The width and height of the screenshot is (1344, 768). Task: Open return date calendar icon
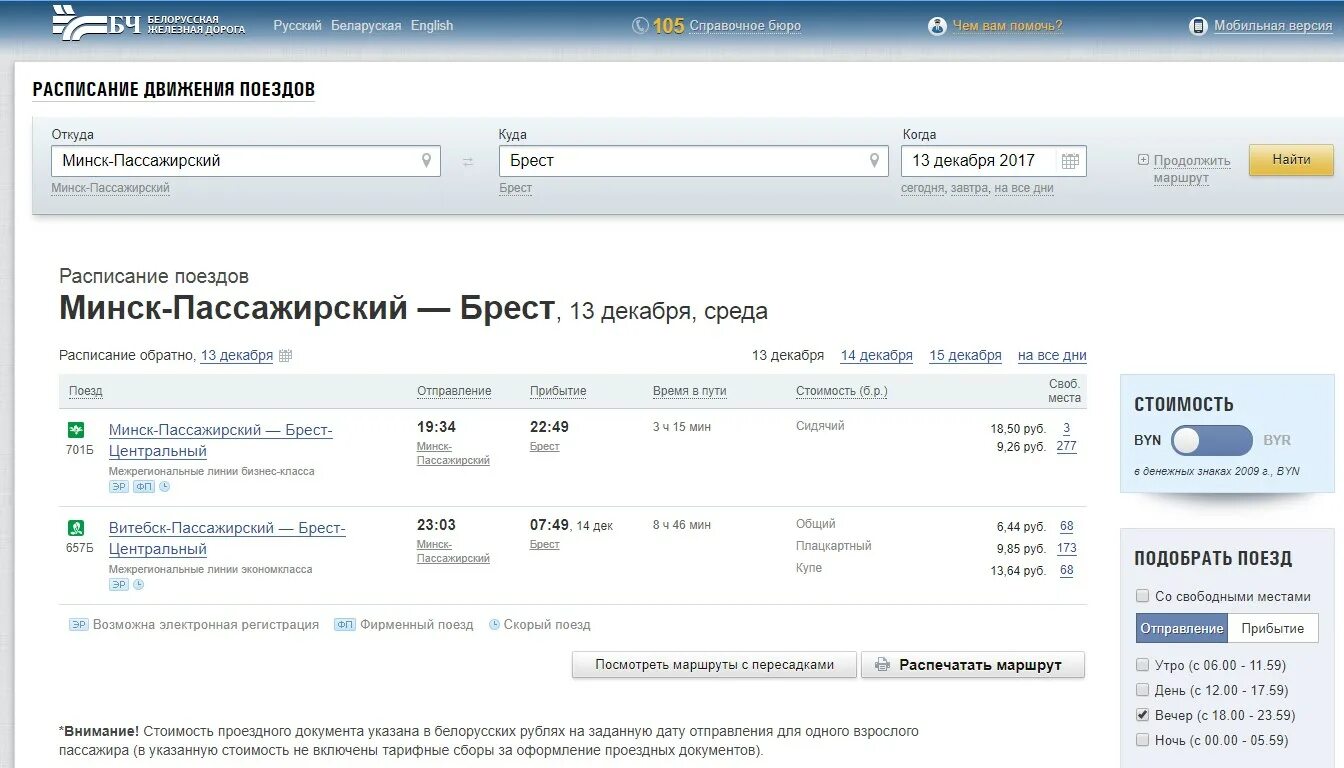(285, 356)
